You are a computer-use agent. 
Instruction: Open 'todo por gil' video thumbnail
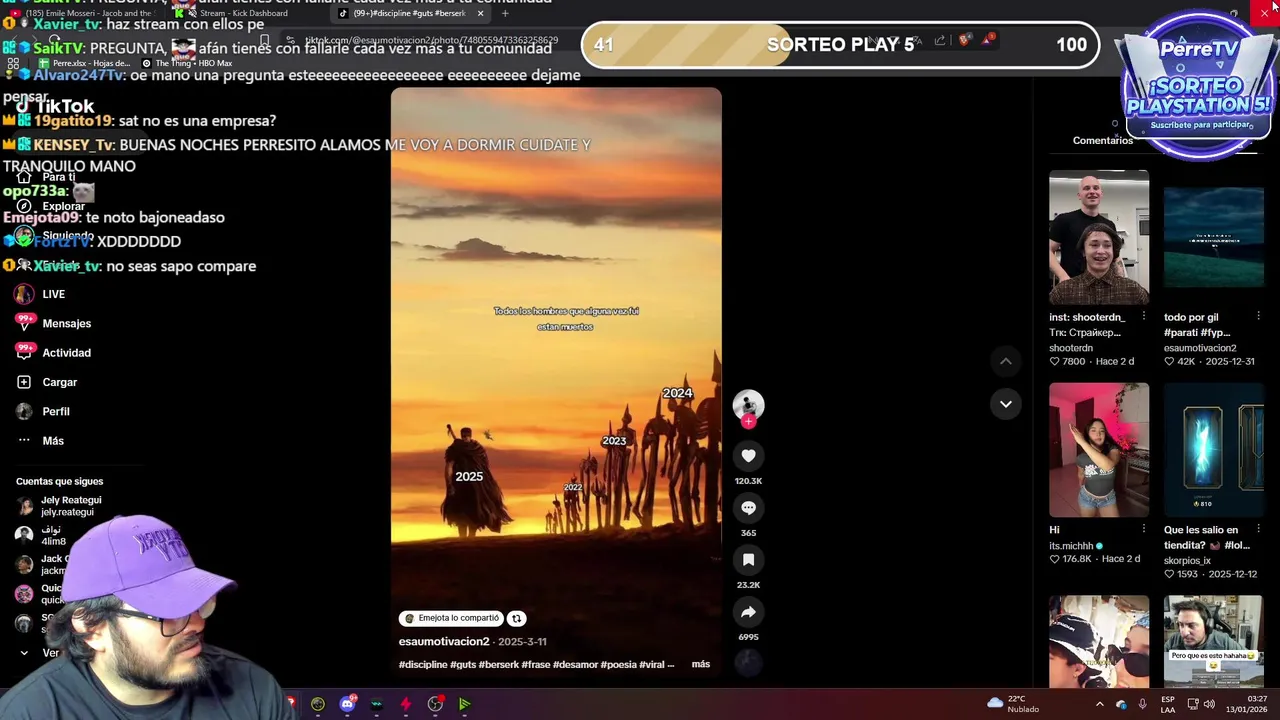[1213, 237]
